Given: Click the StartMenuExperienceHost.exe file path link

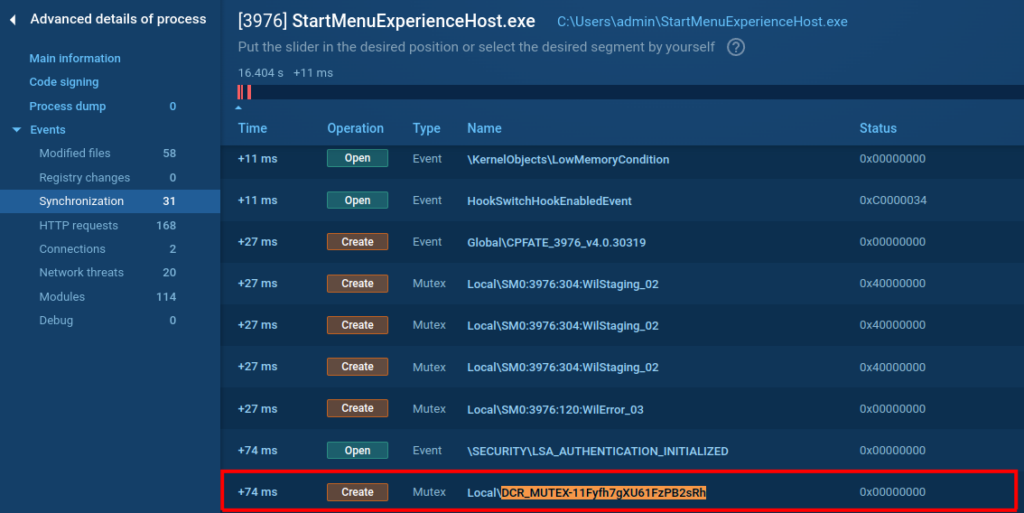Looking at the screenshot, I should (702, 21).
